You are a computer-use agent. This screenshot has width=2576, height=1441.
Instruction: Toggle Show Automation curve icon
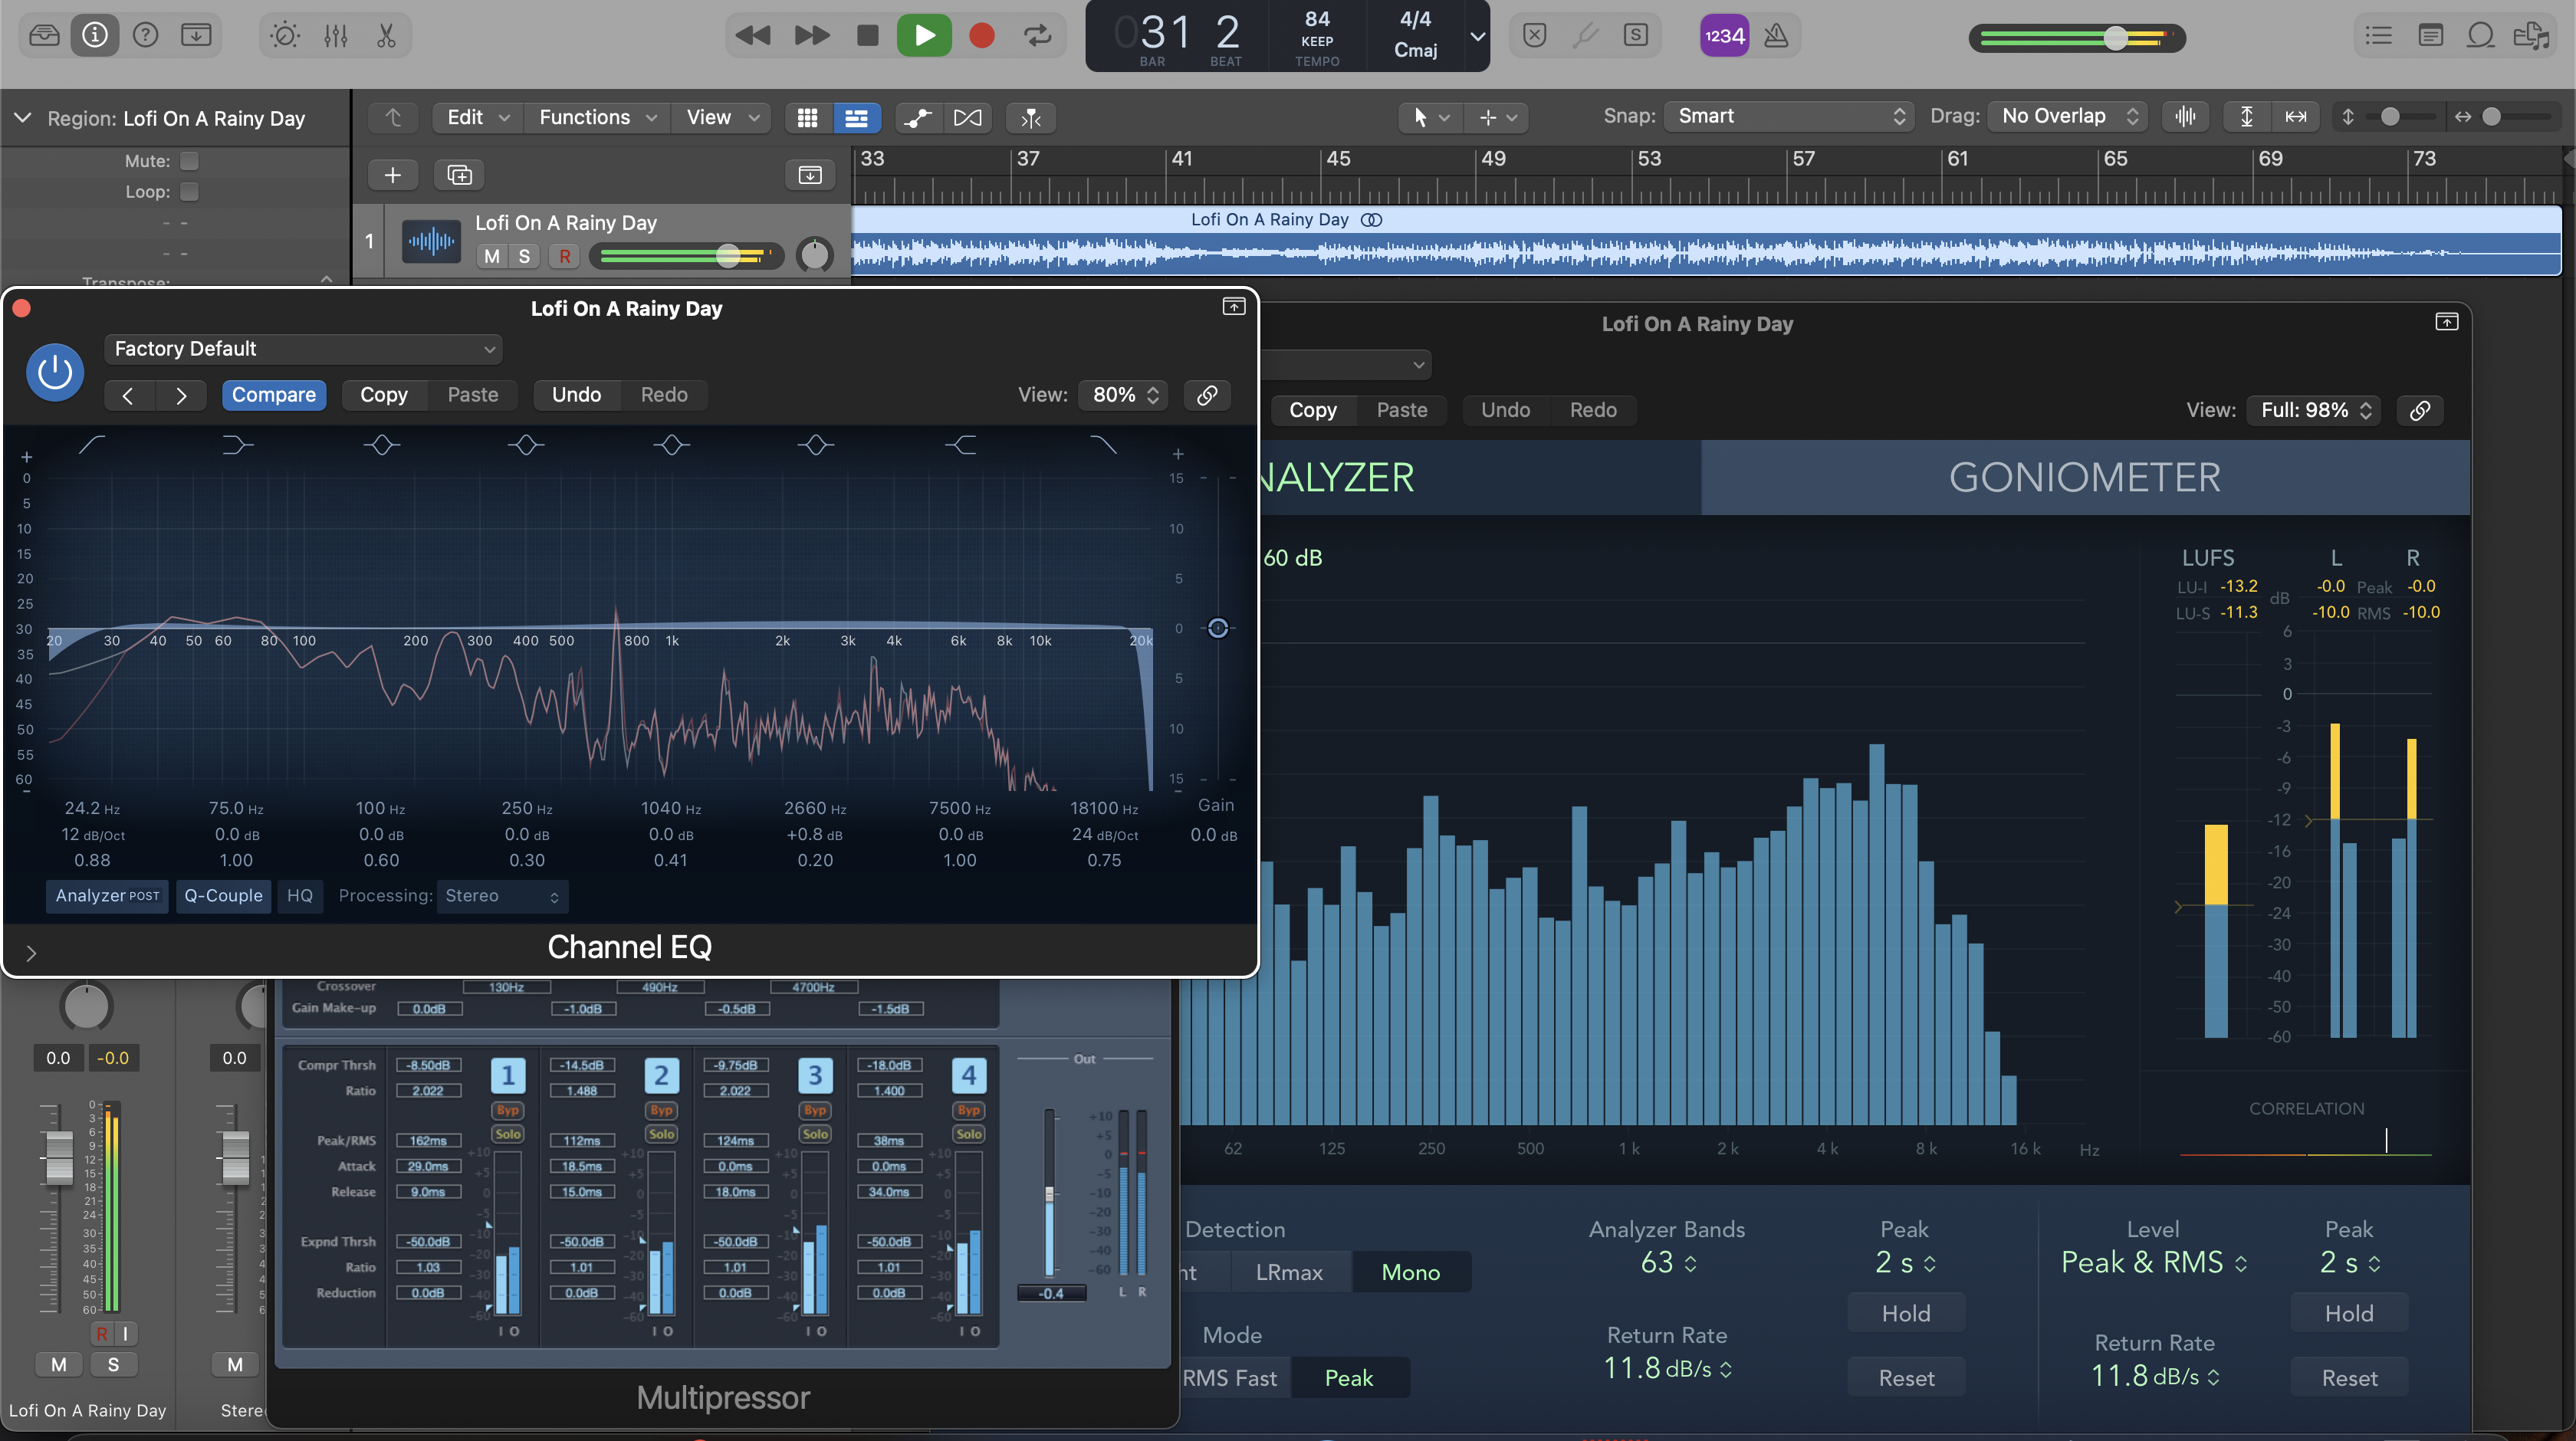917,118
